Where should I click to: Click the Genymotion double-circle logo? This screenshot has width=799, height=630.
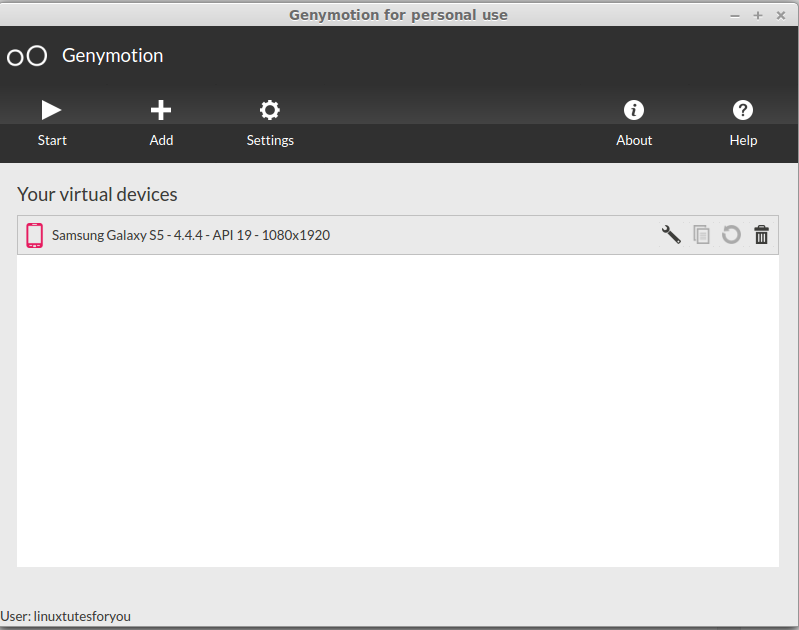[27, 56]
